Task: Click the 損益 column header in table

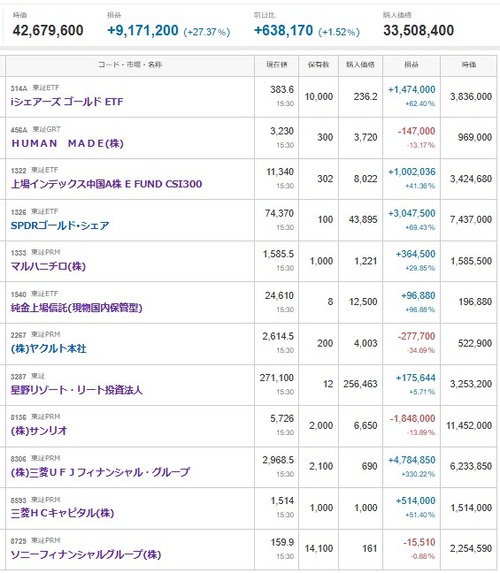Action: [411, 65]
